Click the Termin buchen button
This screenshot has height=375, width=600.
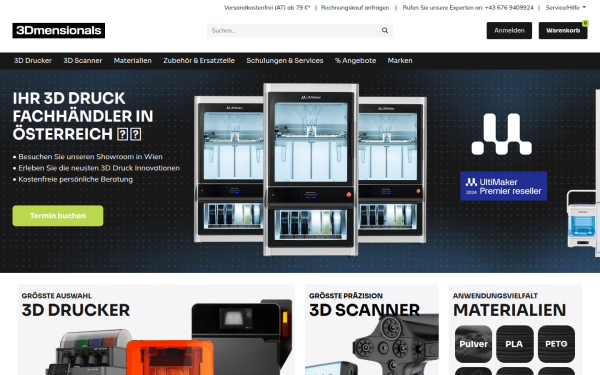point(58,216)
